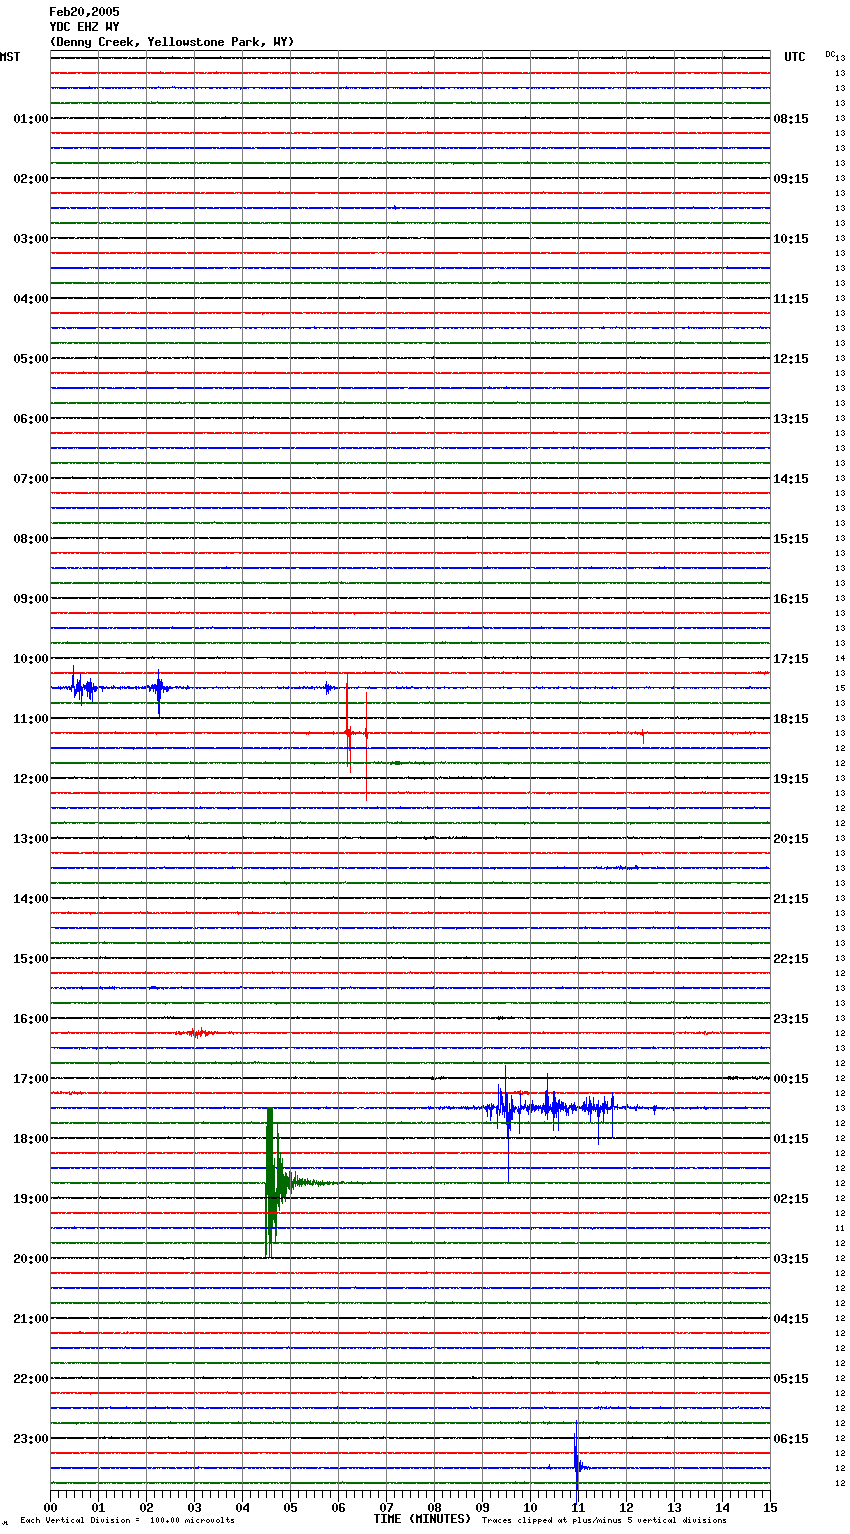Click the 14:15 UTC time label
The image size is (850, 1534).
tap(791, 479)
